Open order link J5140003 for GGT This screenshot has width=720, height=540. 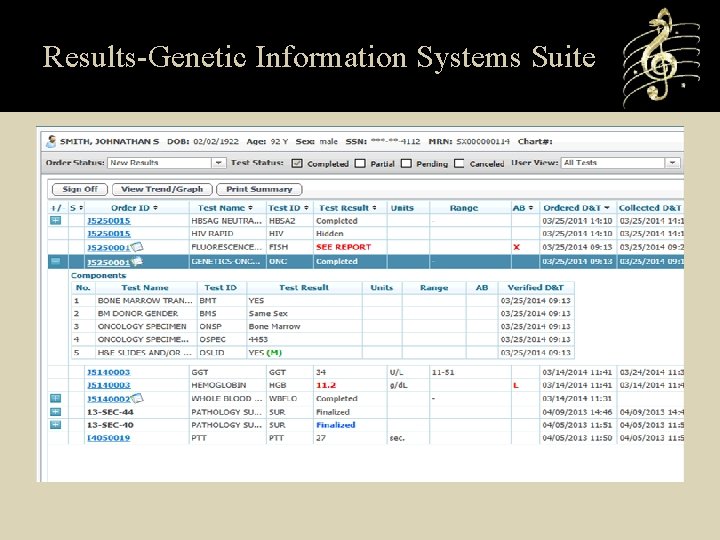(109, 372)
